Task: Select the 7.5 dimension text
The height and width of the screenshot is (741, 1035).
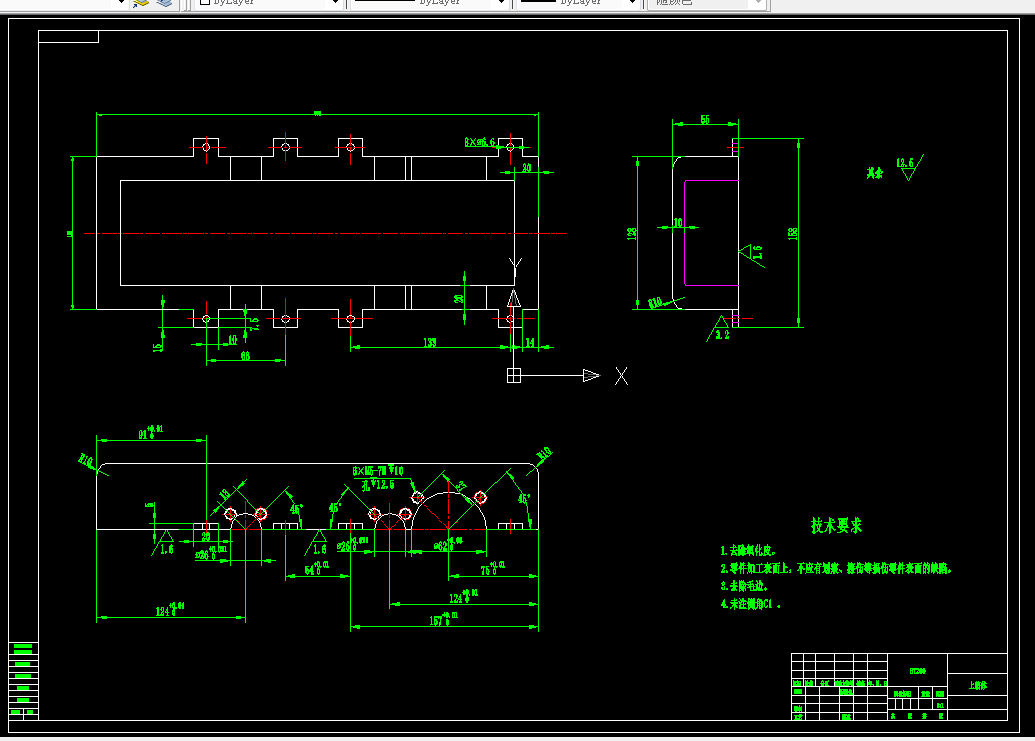Action: [x=255, y=323]
